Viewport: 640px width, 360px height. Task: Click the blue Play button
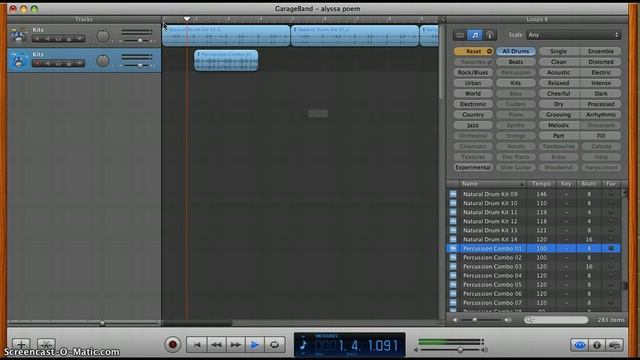[x=255, y=345]
